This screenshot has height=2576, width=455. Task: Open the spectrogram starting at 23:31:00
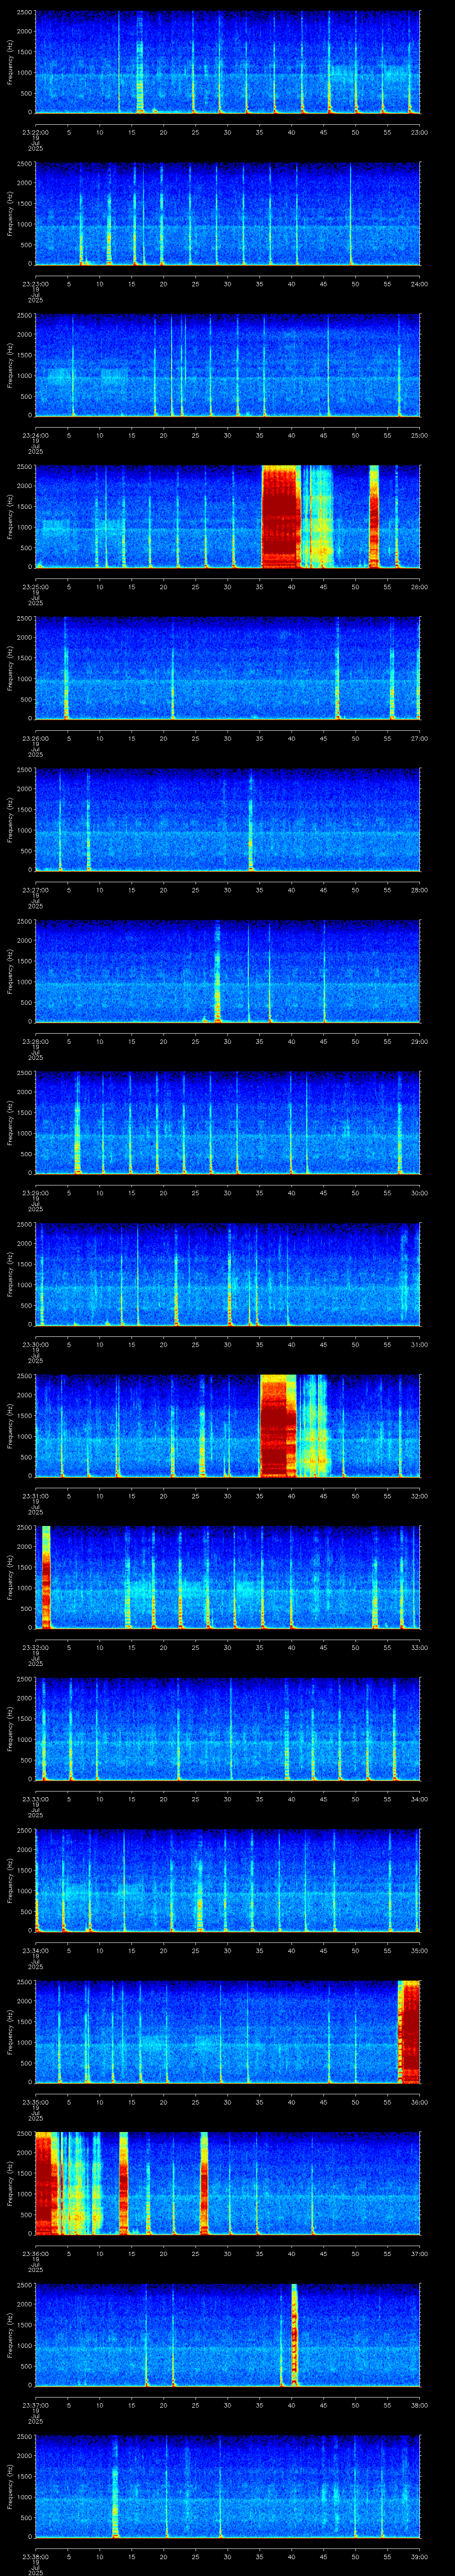point(227,1426)
